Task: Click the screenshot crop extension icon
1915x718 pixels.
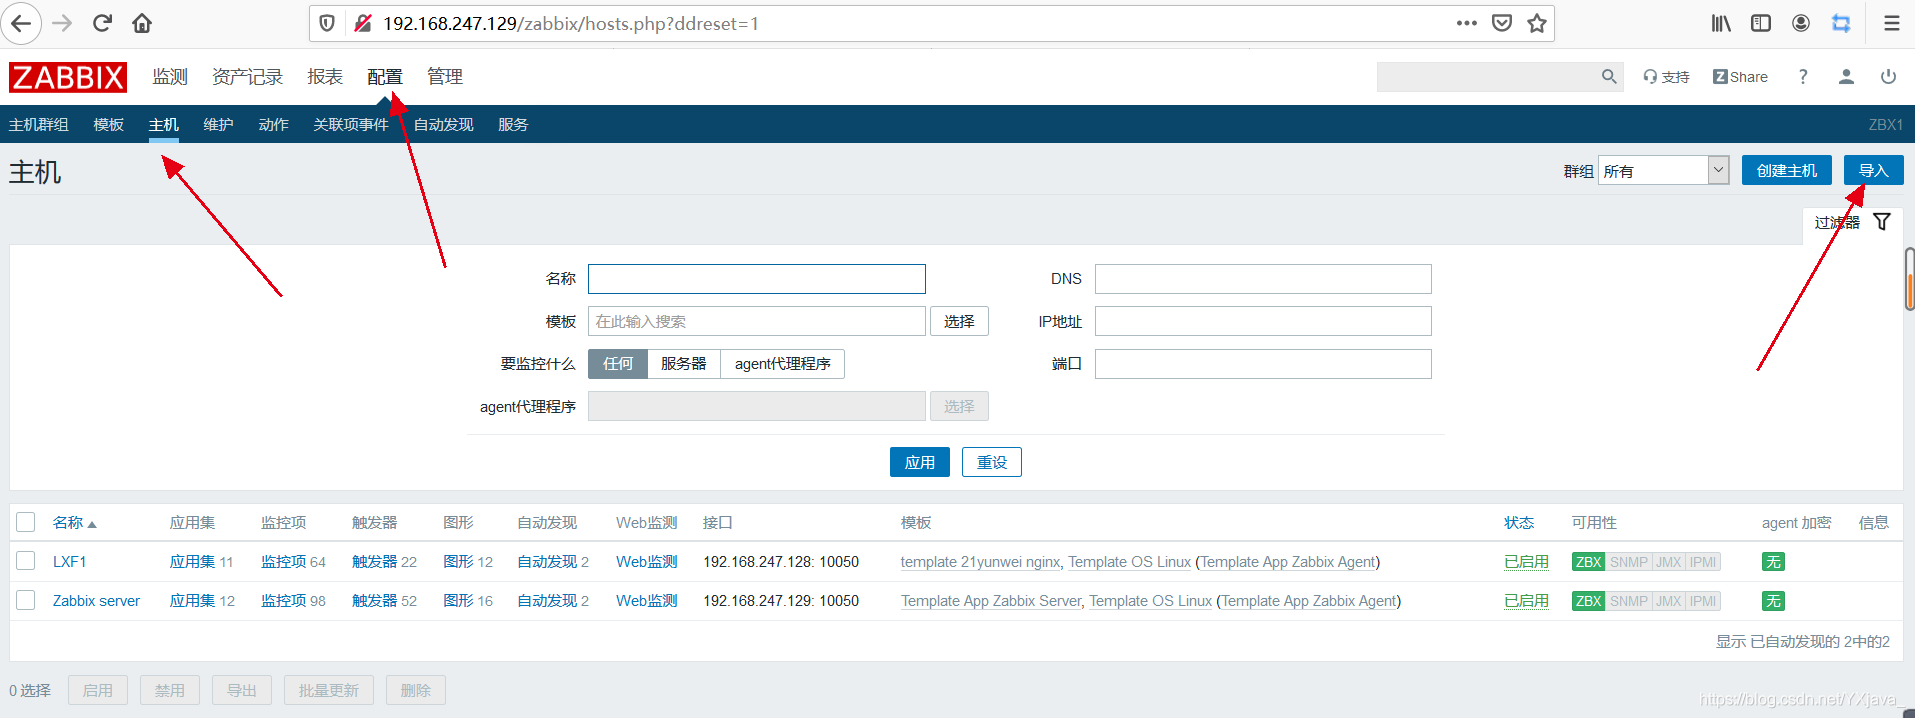Action: (1841, 23)
